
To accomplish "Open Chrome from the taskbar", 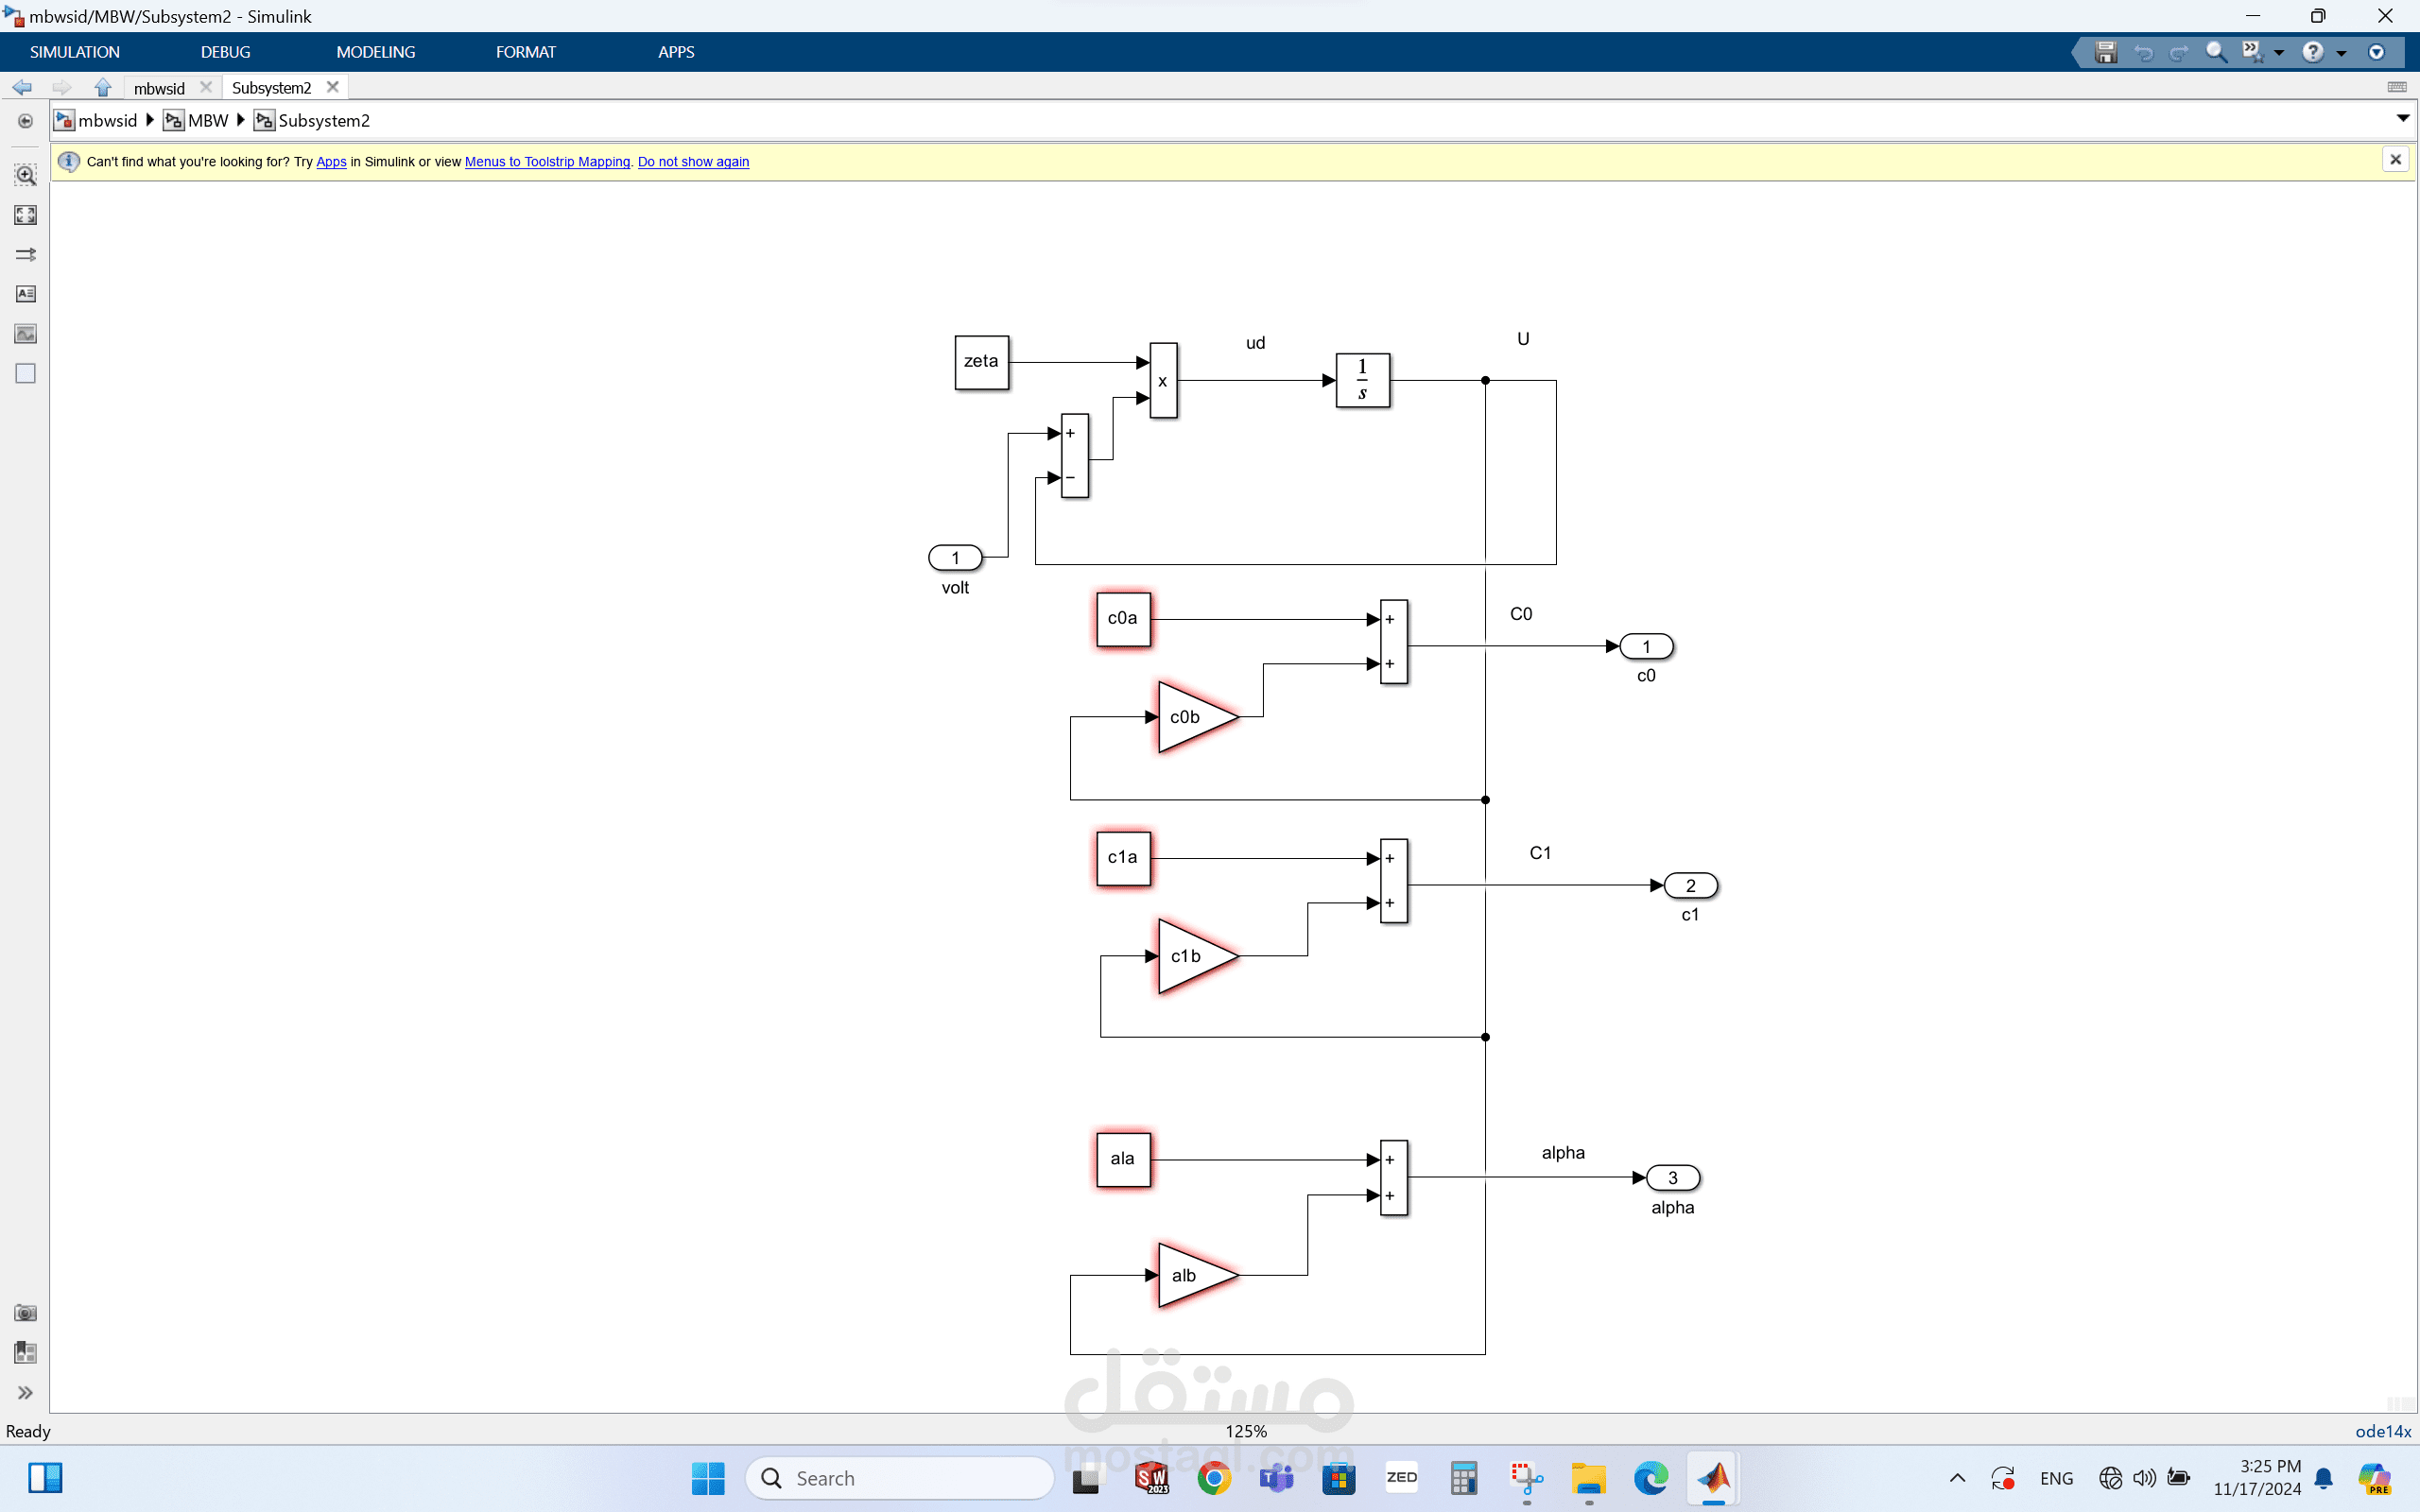I will coord(1214,1478).
